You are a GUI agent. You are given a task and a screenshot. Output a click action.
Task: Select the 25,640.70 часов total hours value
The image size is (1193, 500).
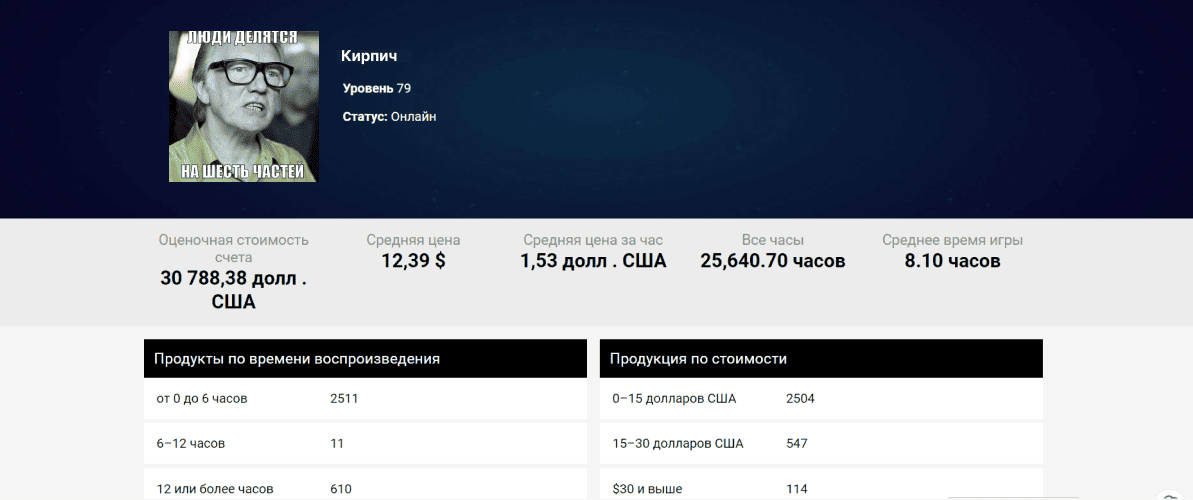(772, 261)
